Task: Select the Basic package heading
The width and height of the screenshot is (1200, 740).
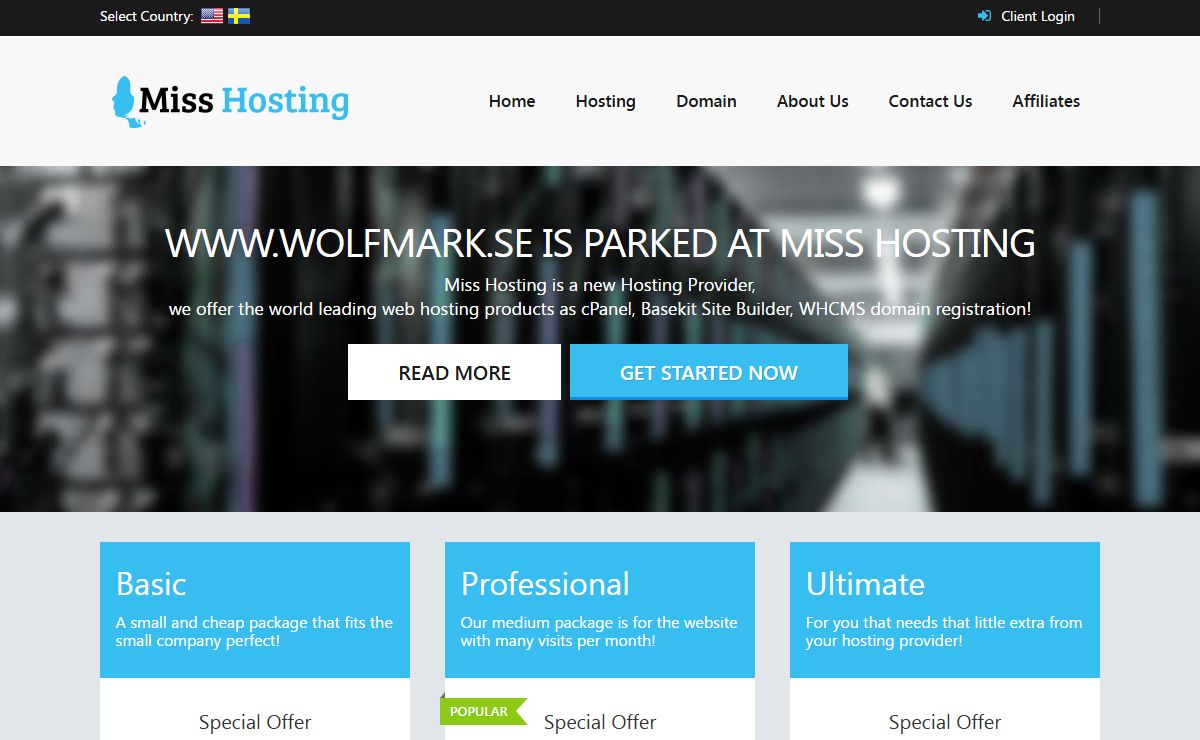Action: click(151, 583)
